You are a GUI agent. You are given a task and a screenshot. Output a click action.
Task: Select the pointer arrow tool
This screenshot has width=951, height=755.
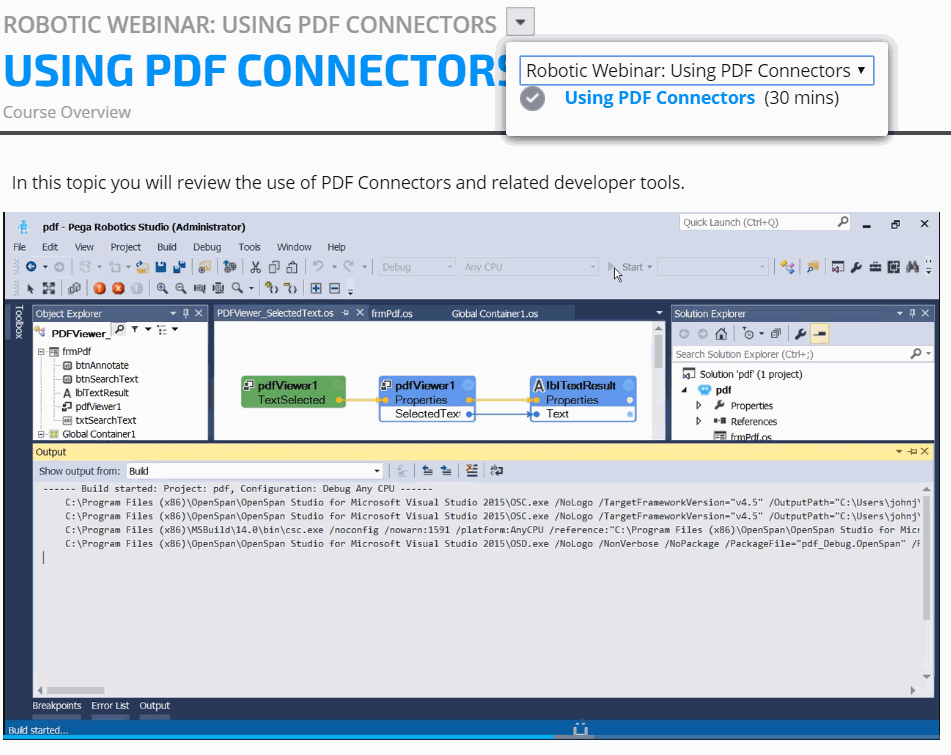[x=30, y=289]
